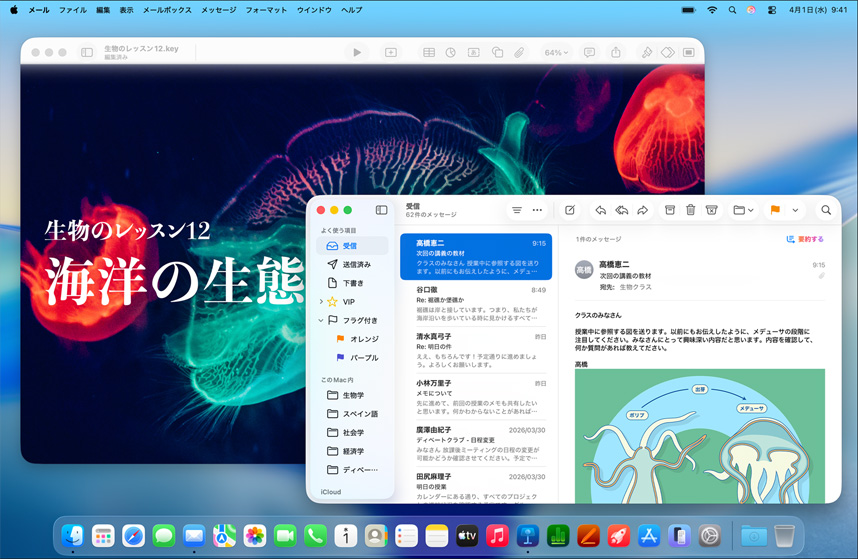Image resolution: width=858 pixels, height=559 pixels.
Task: Toggle the message filter icon
Action: click(517, 210)
